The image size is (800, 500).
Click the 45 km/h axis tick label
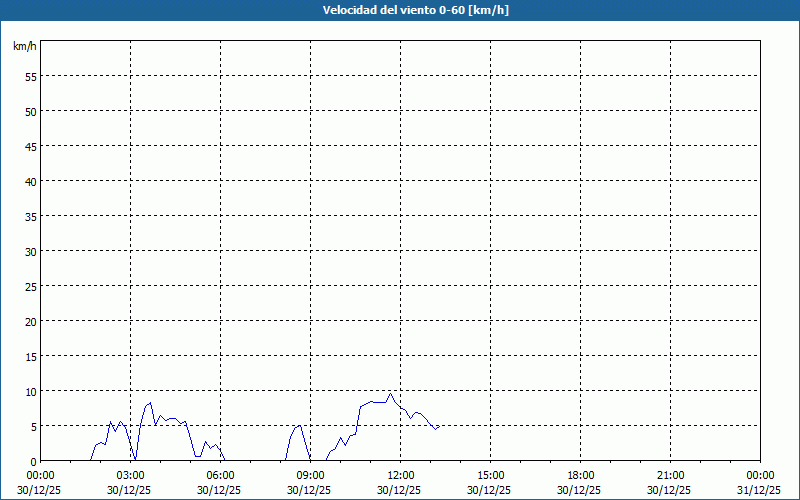(x=30, y=146)
